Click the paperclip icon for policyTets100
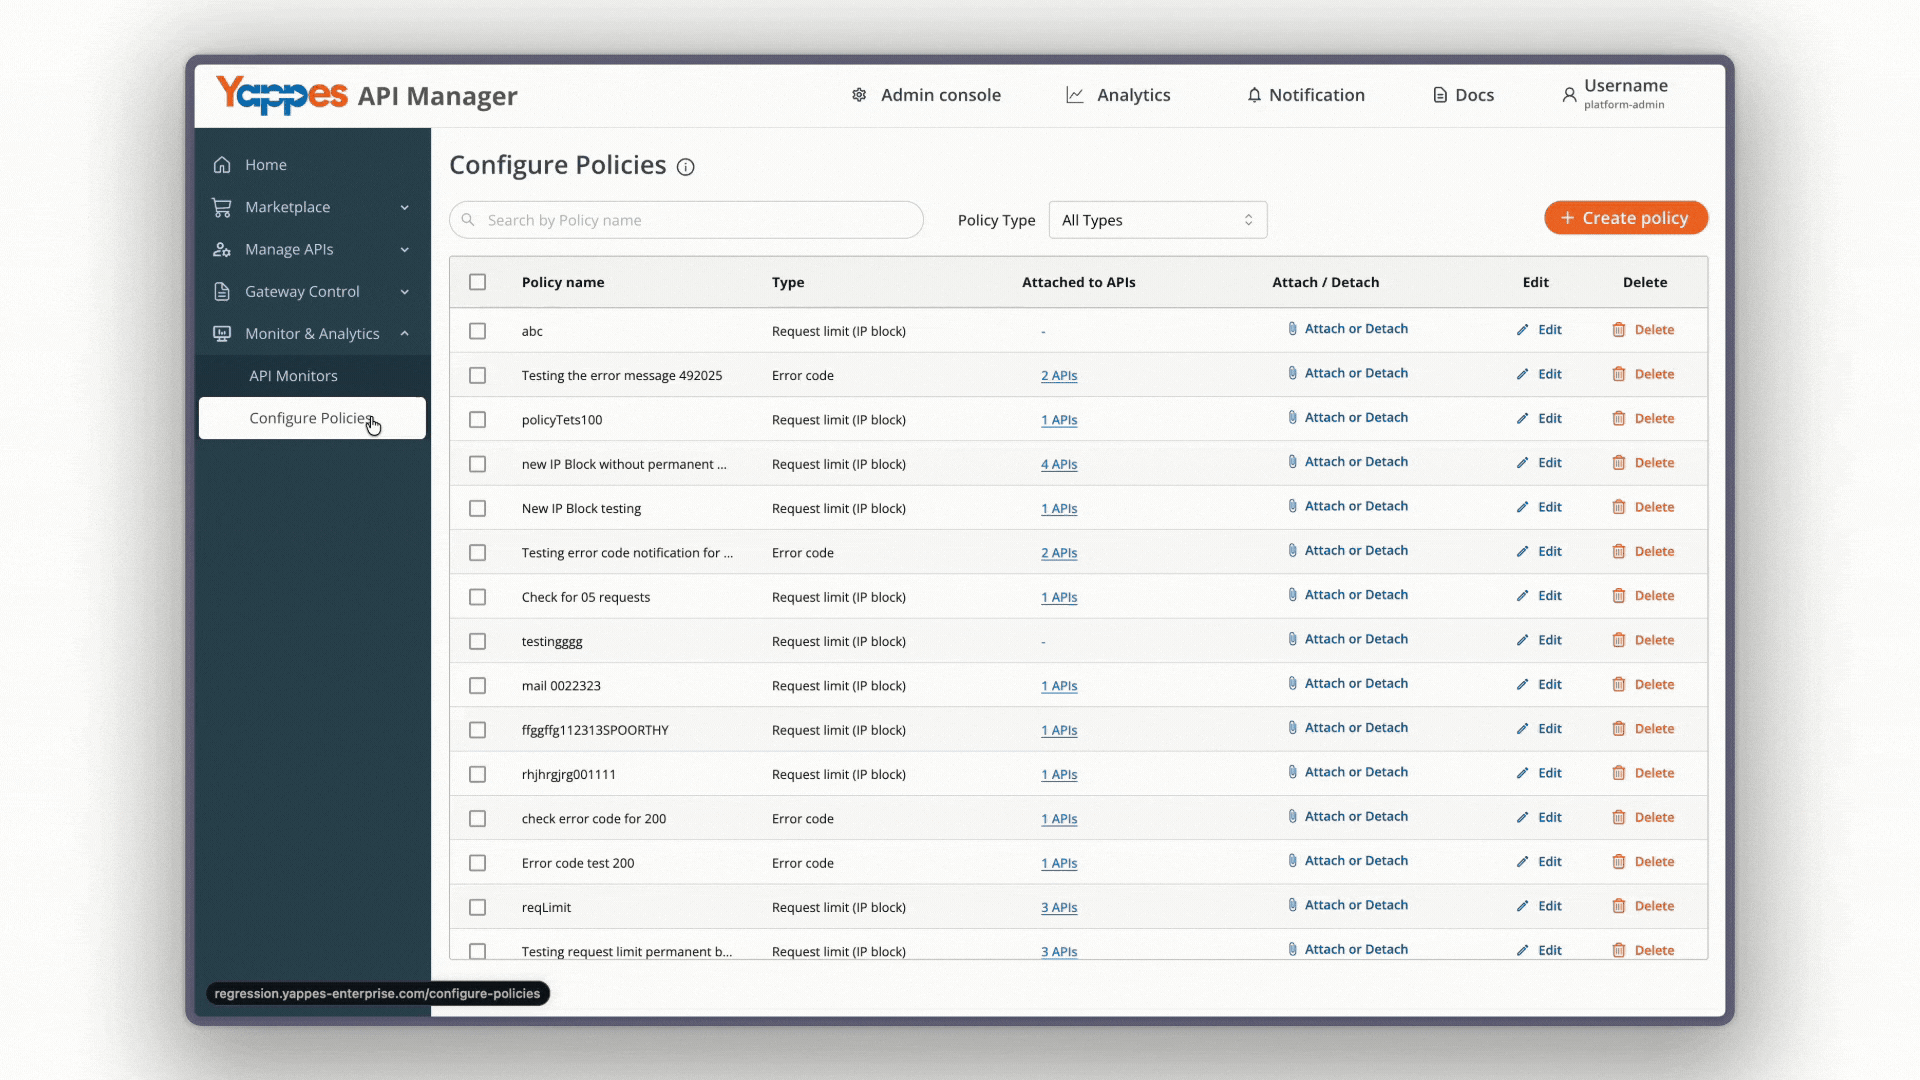The width and height of the screenshot is (1920, 1080). [x=1293, y=418]
